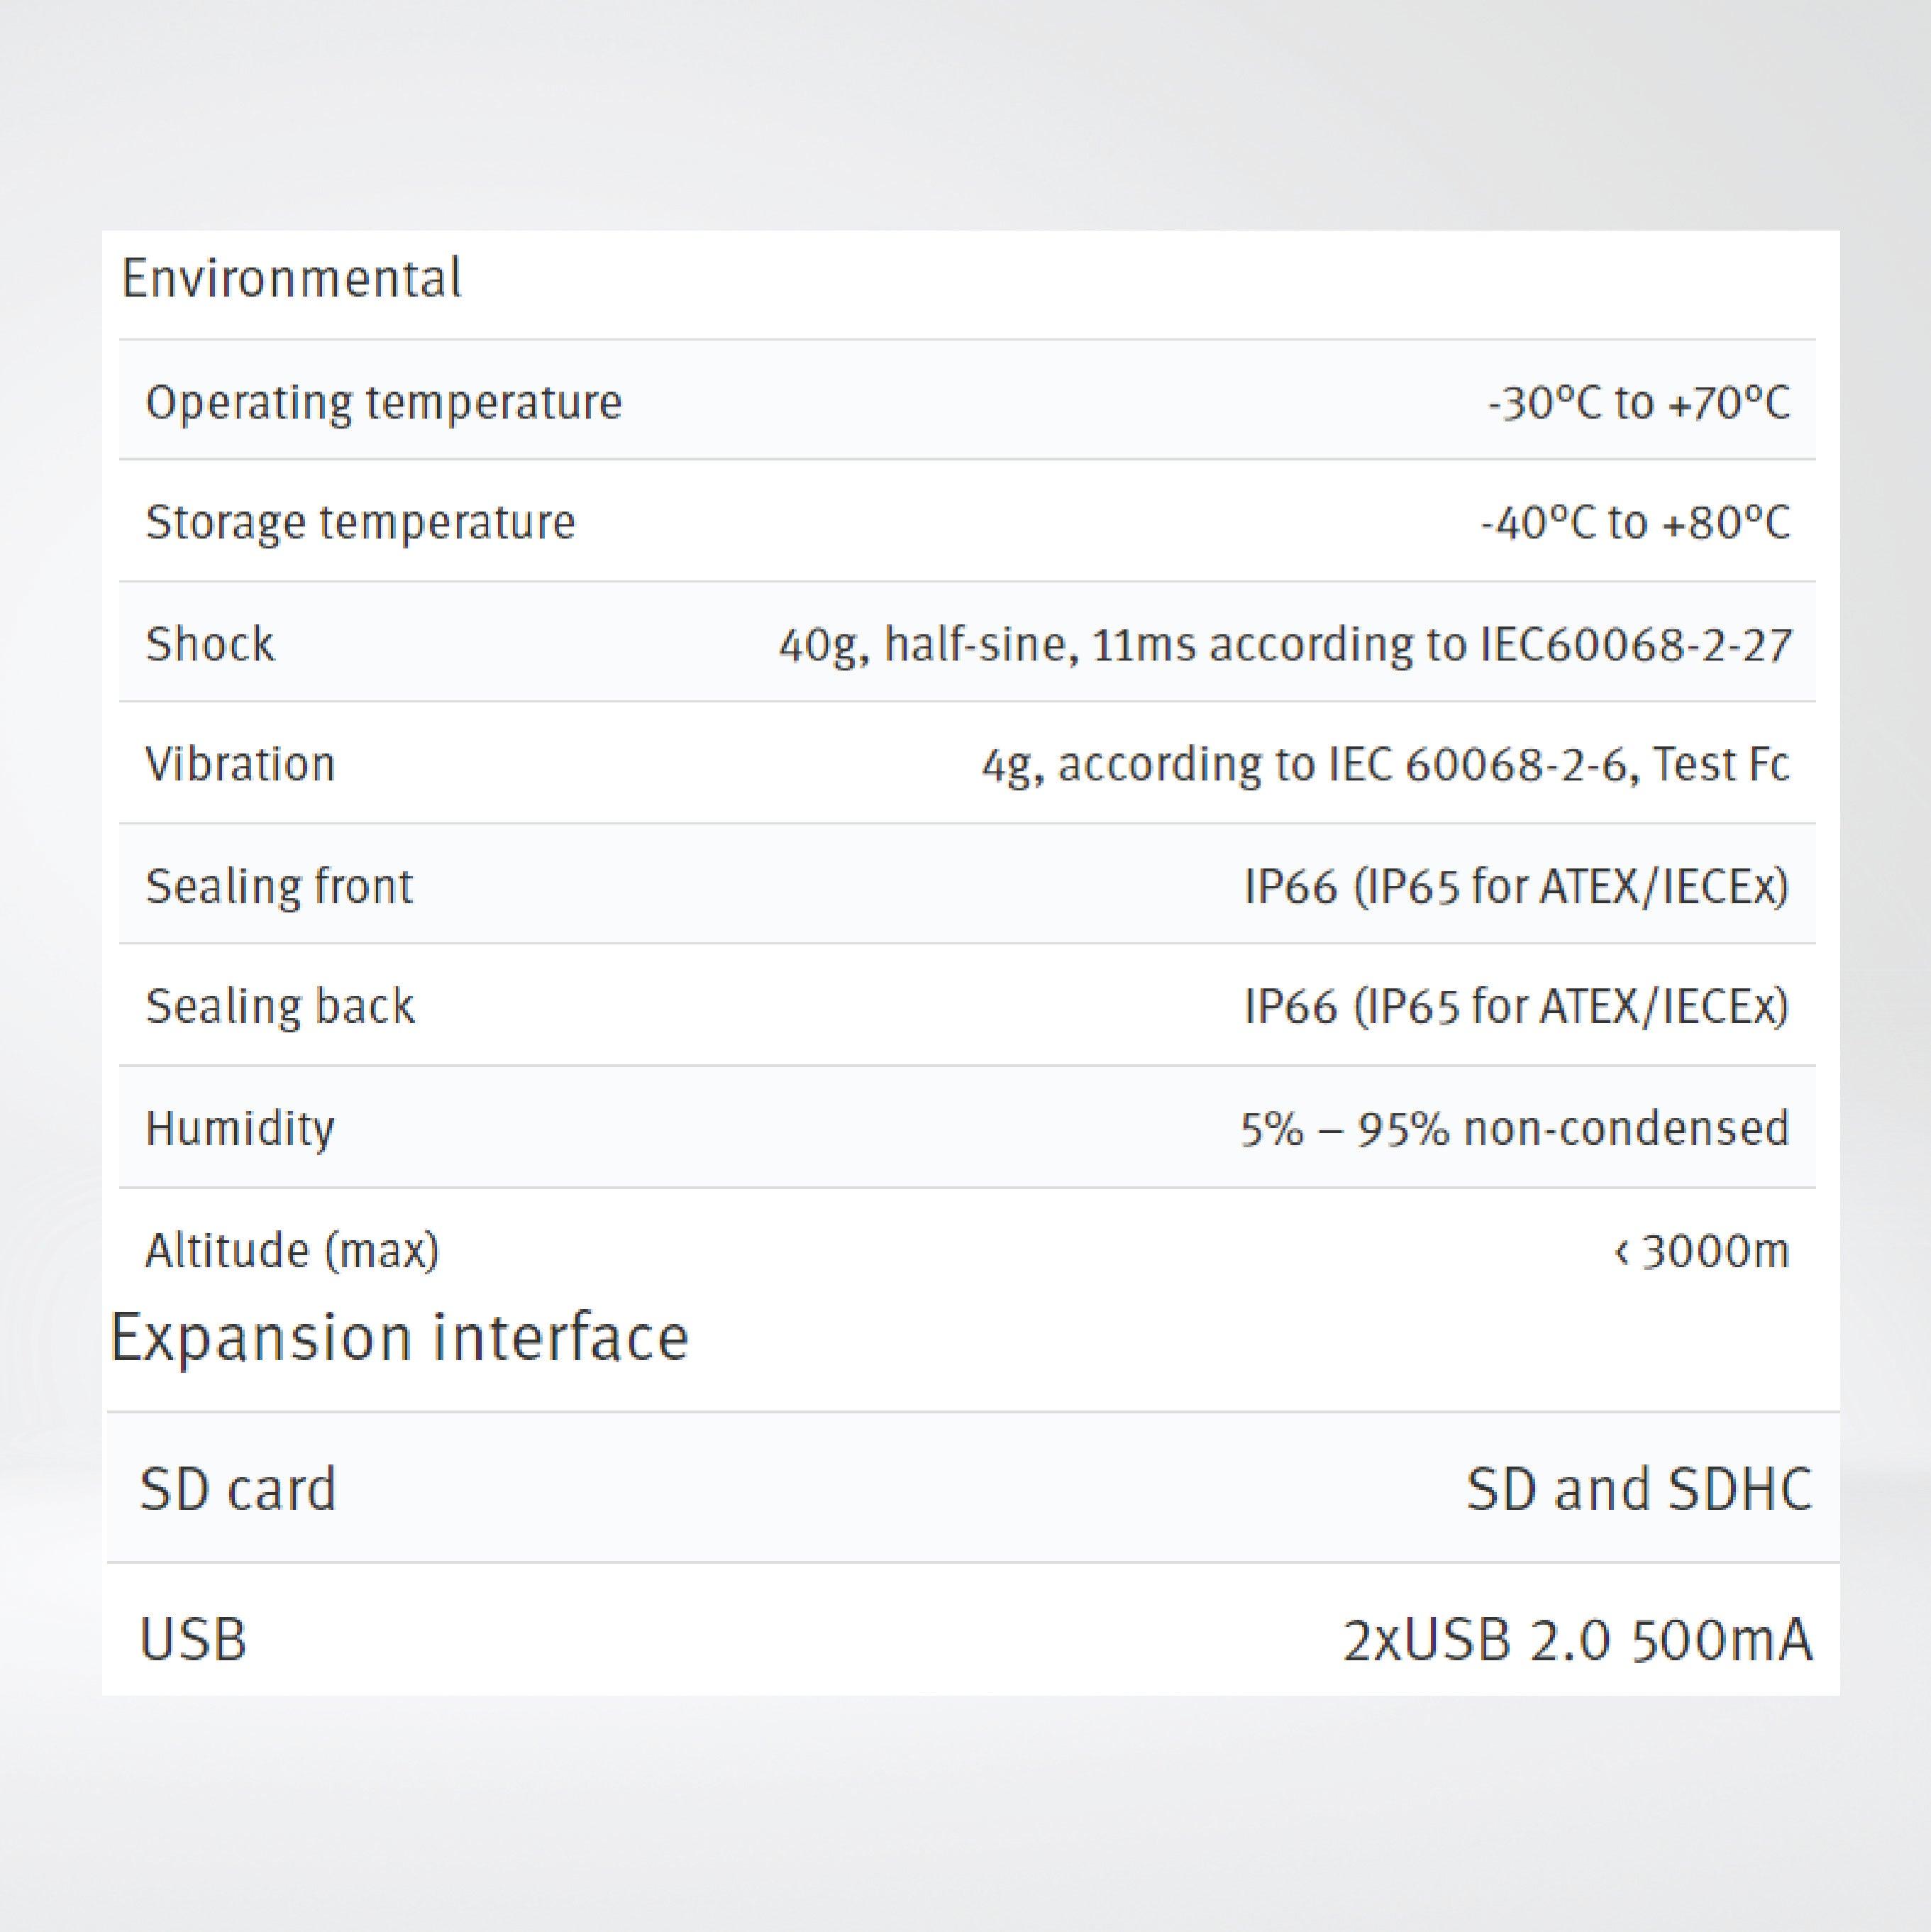Select the IEC60068-2-27 shock specification text
1931x1932 pixels.
click(1285, 644)
